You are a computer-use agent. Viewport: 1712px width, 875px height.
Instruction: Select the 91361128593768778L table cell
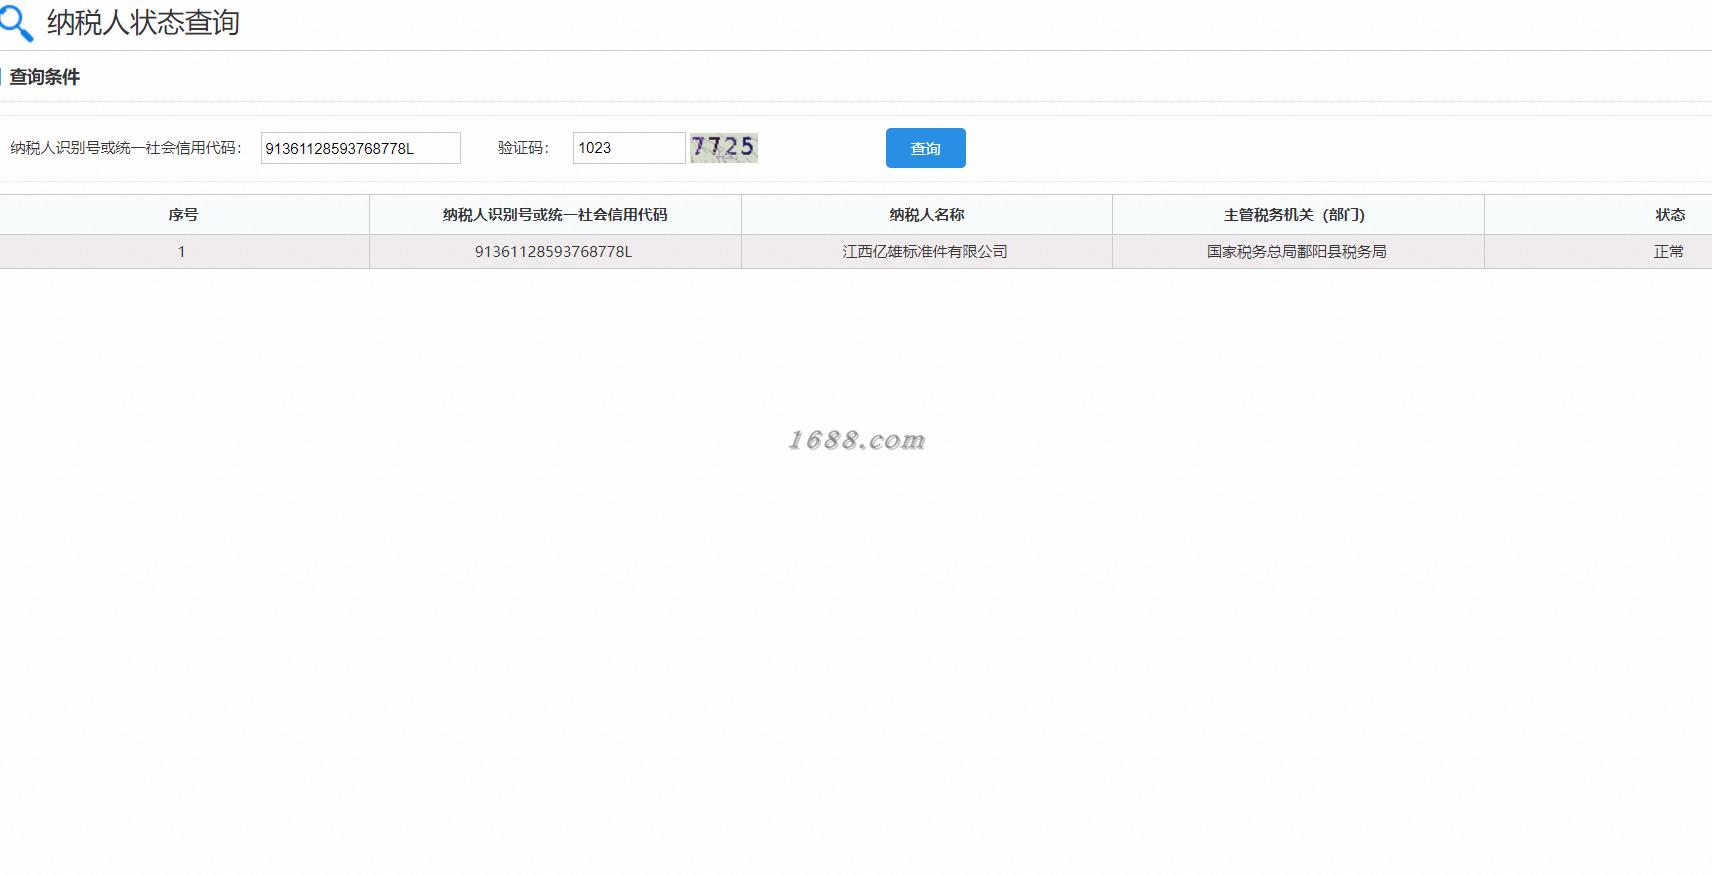(555, 252)
